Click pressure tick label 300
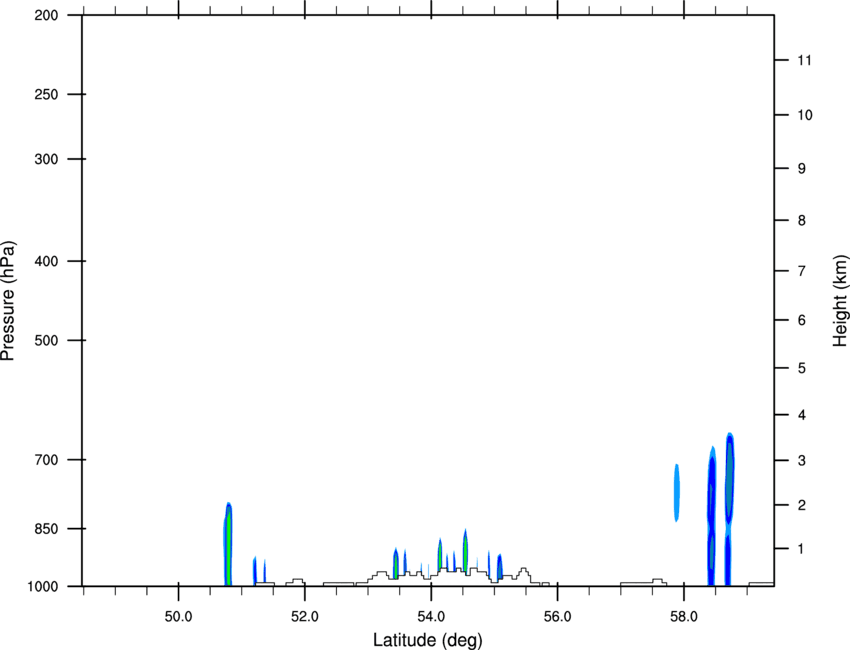850x650 pixels. [x=46, y=159]
